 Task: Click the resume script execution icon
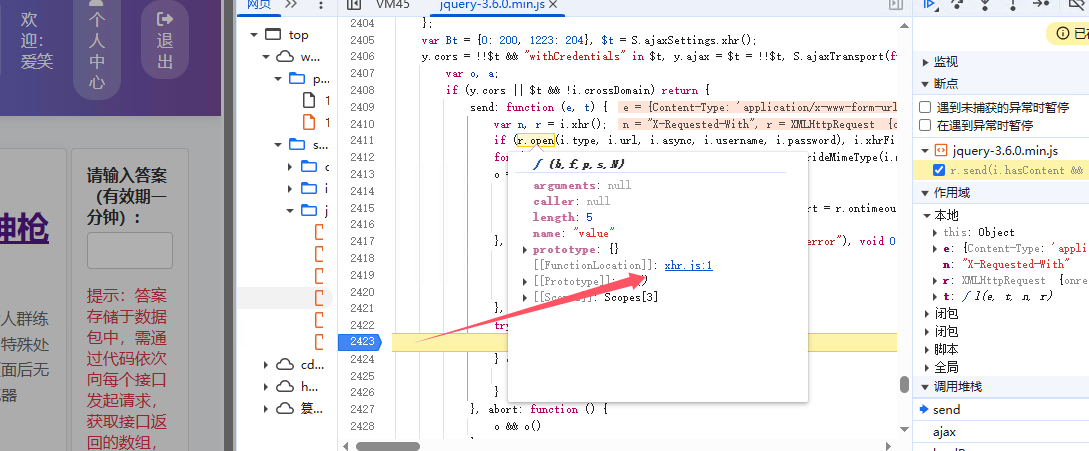(x=929, y=4)
